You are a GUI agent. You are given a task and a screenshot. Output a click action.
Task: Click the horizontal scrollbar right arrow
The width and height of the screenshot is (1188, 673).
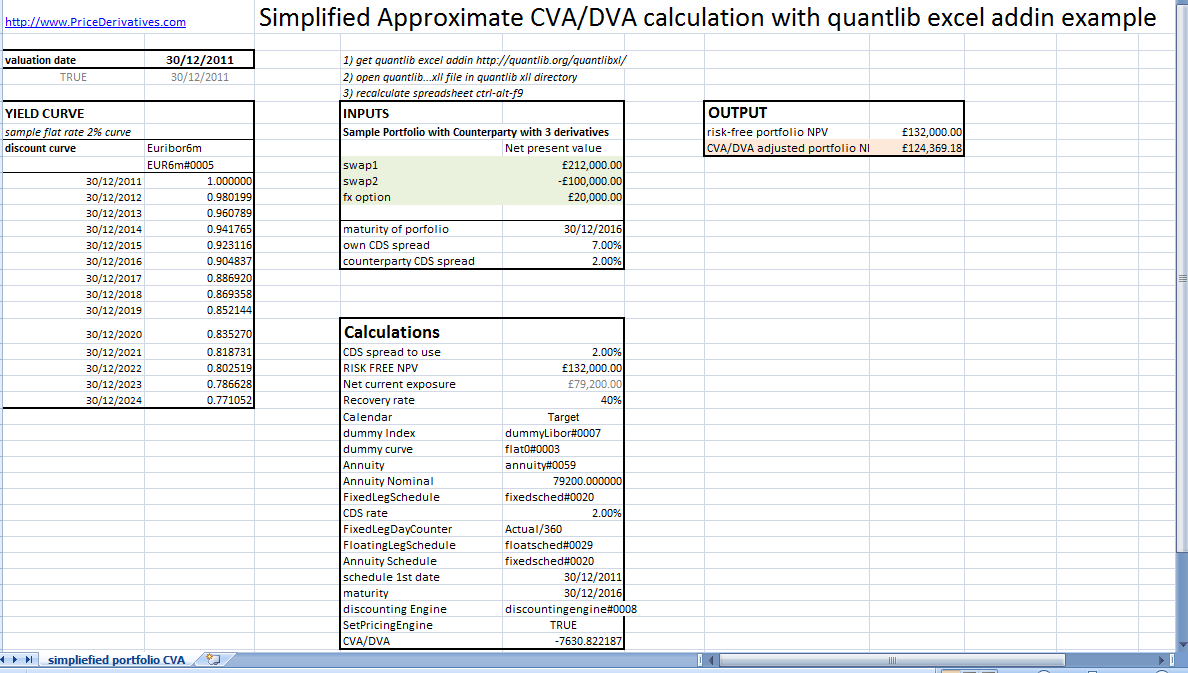point(1160,659)
